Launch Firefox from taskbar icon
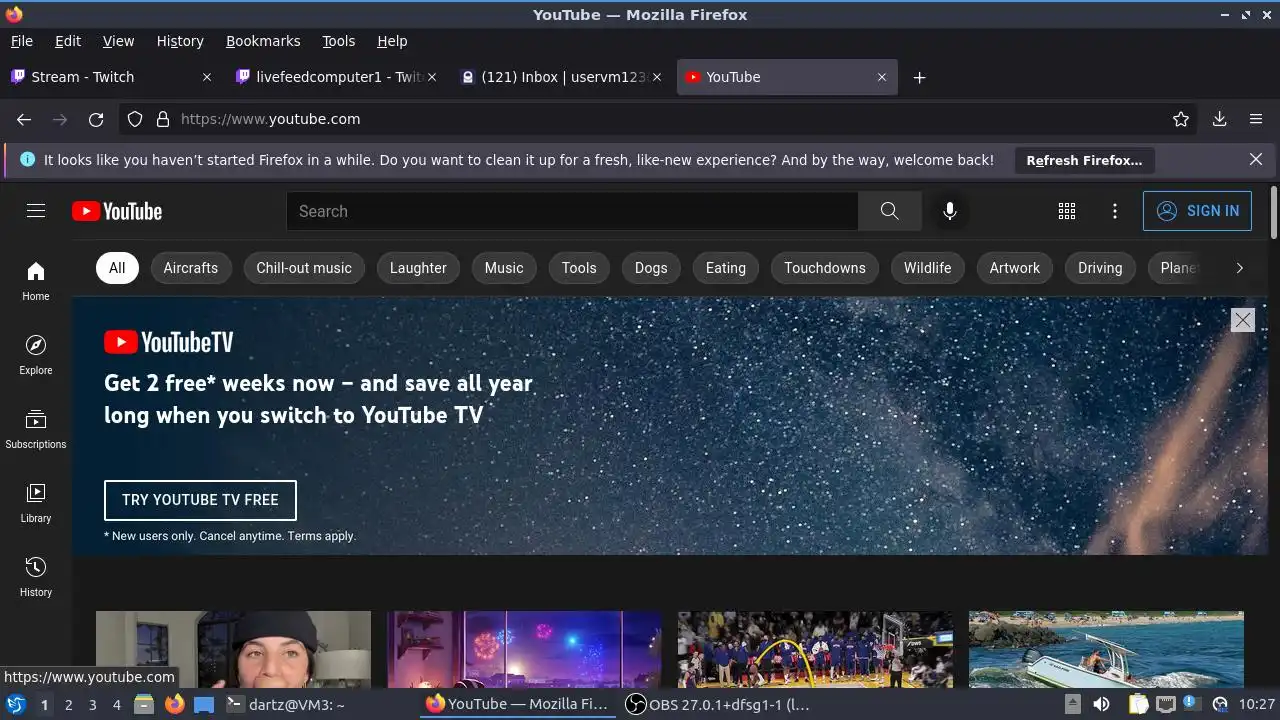 [x=175, y=704]
